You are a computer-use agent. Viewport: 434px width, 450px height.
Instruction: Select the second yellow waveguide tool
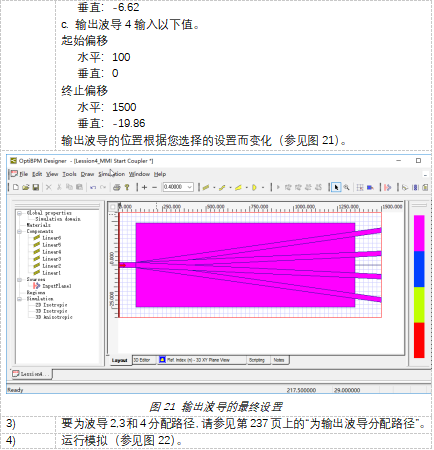[222, 187]
